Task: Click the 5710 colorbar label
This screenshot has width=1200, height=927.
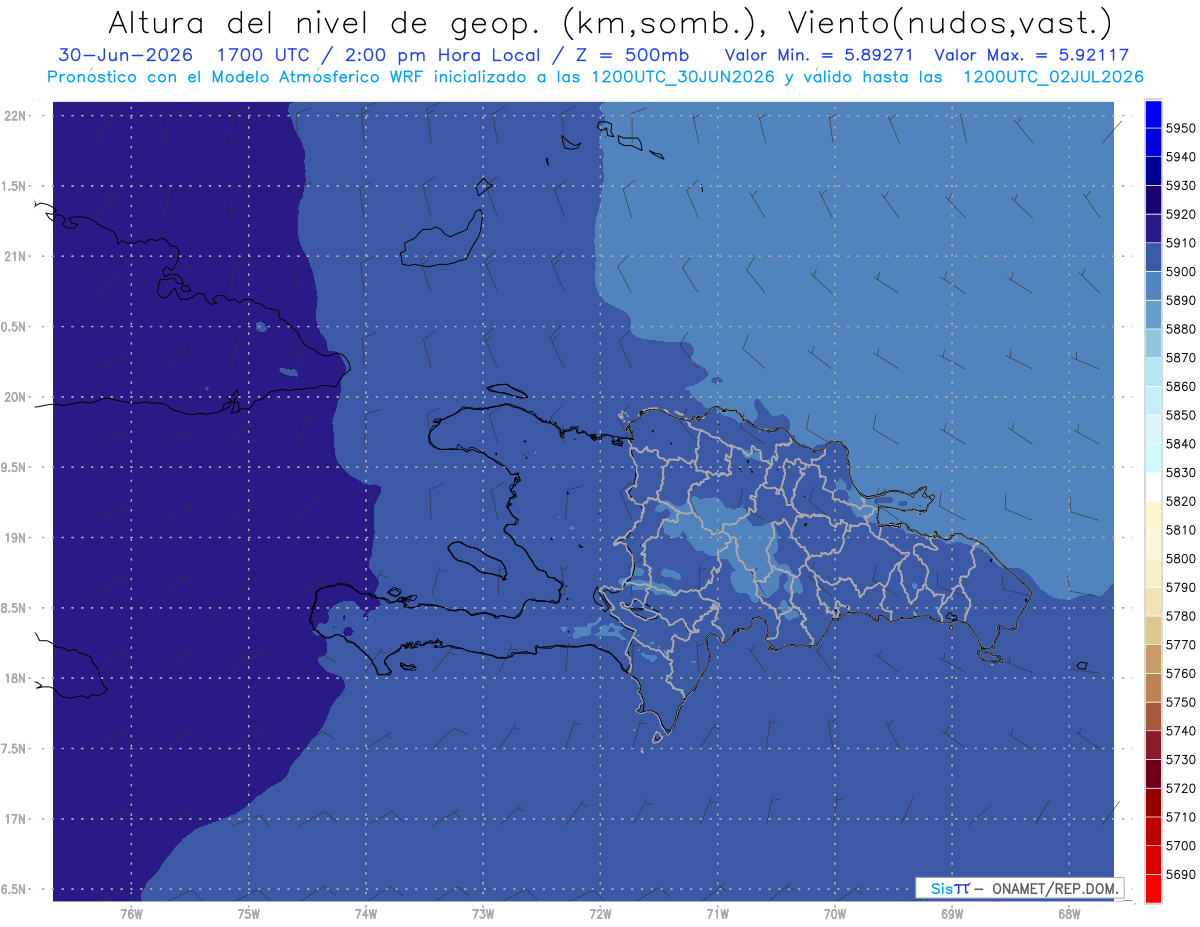Action: pos(1180,818)
